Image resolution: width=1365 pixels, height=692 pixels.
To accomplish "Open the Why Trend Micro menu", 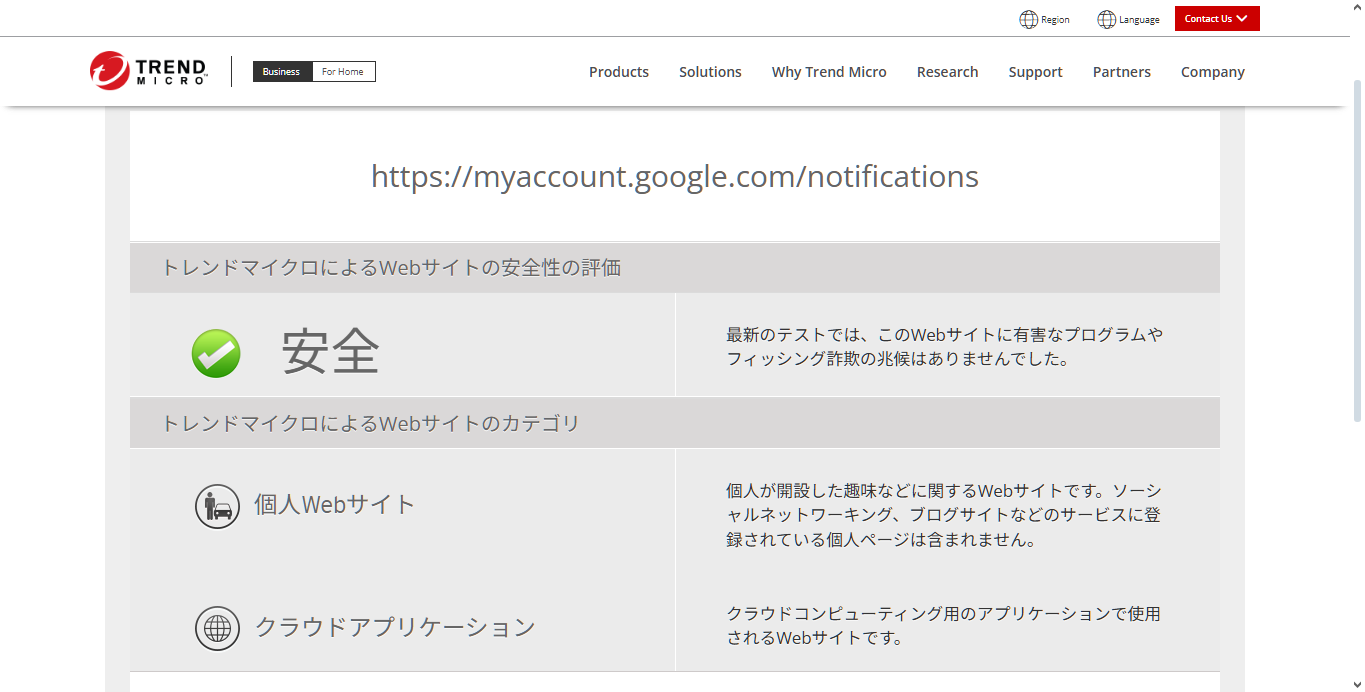I will (x=828, y=72).
